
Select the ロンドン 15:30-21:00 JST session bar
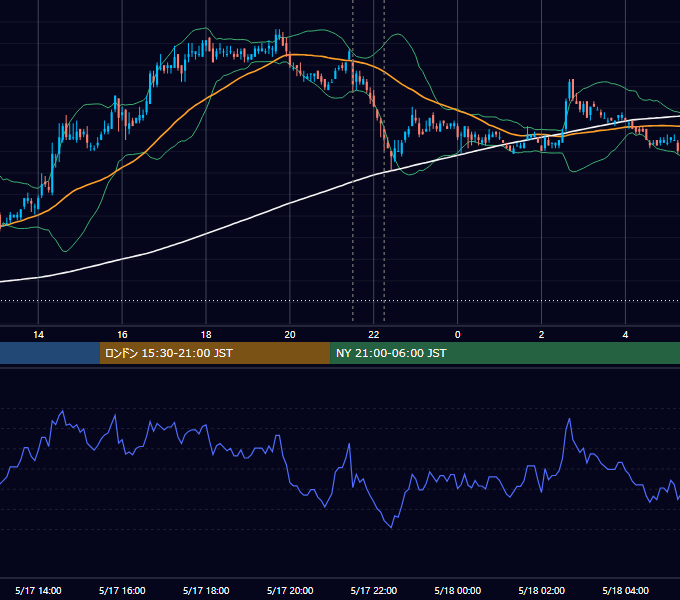tap(215, 353)
